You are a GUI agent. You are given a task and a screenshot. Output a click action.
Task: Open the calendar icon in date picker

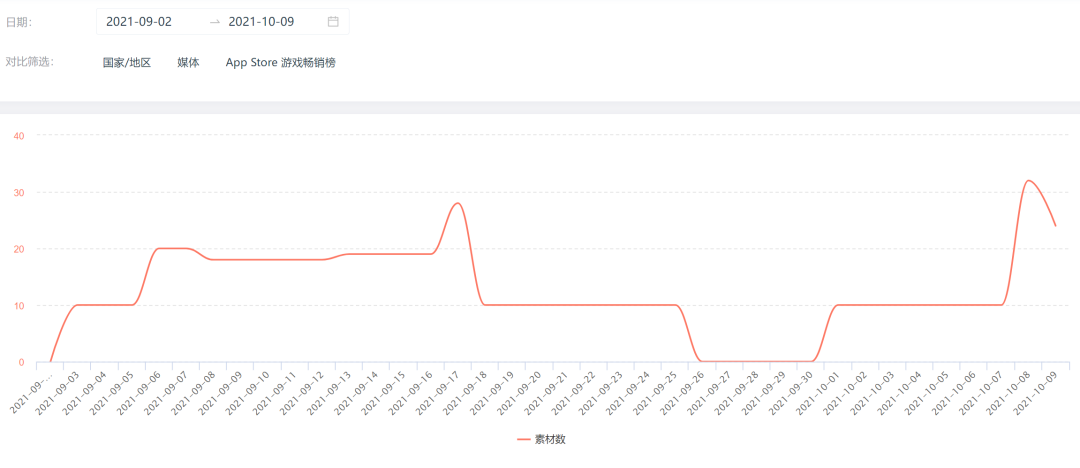(x=333, y=21)
